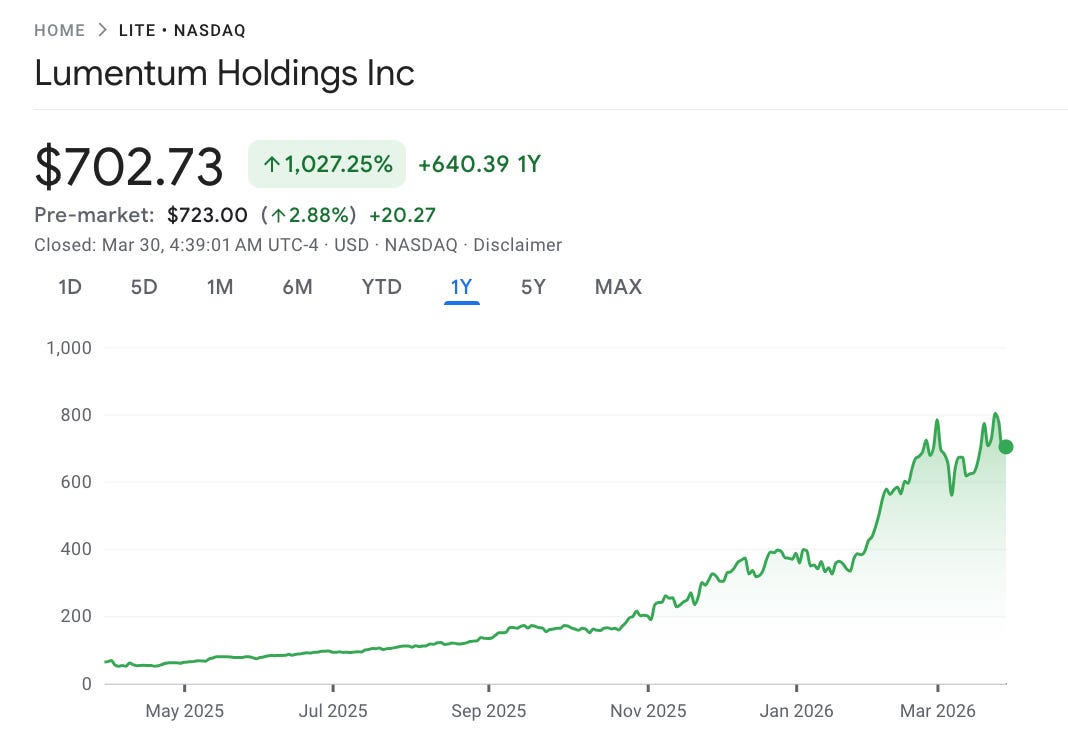Click the 800 y-axis label

click(x=76, y=415)
